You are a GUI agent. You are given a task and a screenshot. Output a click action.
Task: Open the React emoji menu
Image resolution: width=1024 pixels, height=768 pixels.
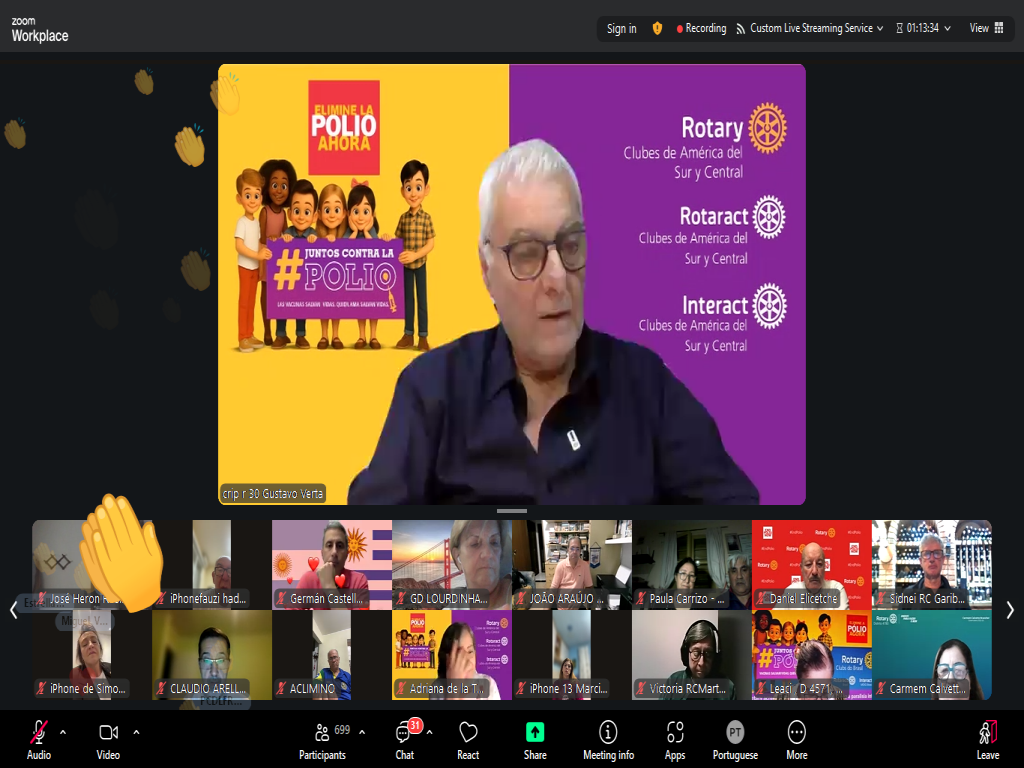[468, 733]
